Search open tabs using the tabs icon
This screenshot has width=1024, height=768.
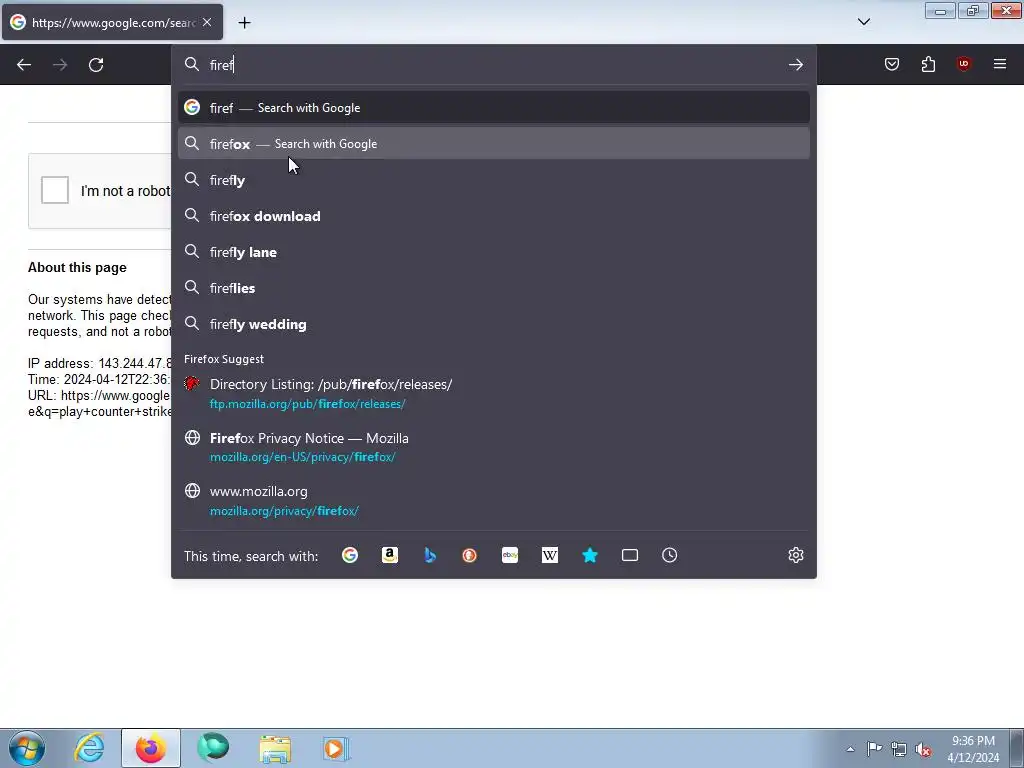tap(630, 555)
